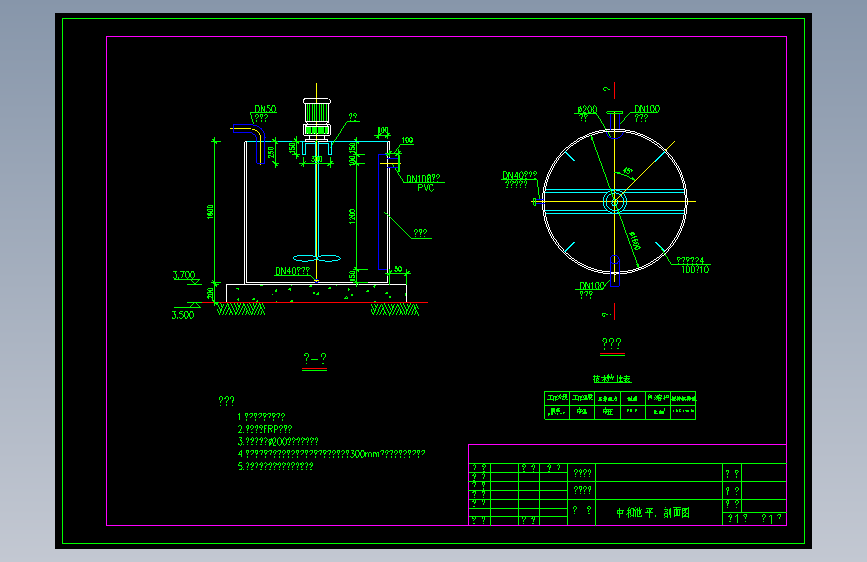Click the 45 degree angle label
Image resolution: width=867 pixels, height=562 pixels.
628,171
